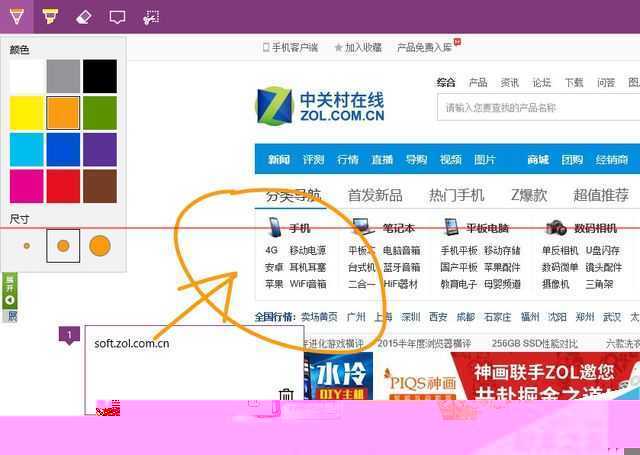Switch to the 超值推荐 tab

tap(601, 195)
